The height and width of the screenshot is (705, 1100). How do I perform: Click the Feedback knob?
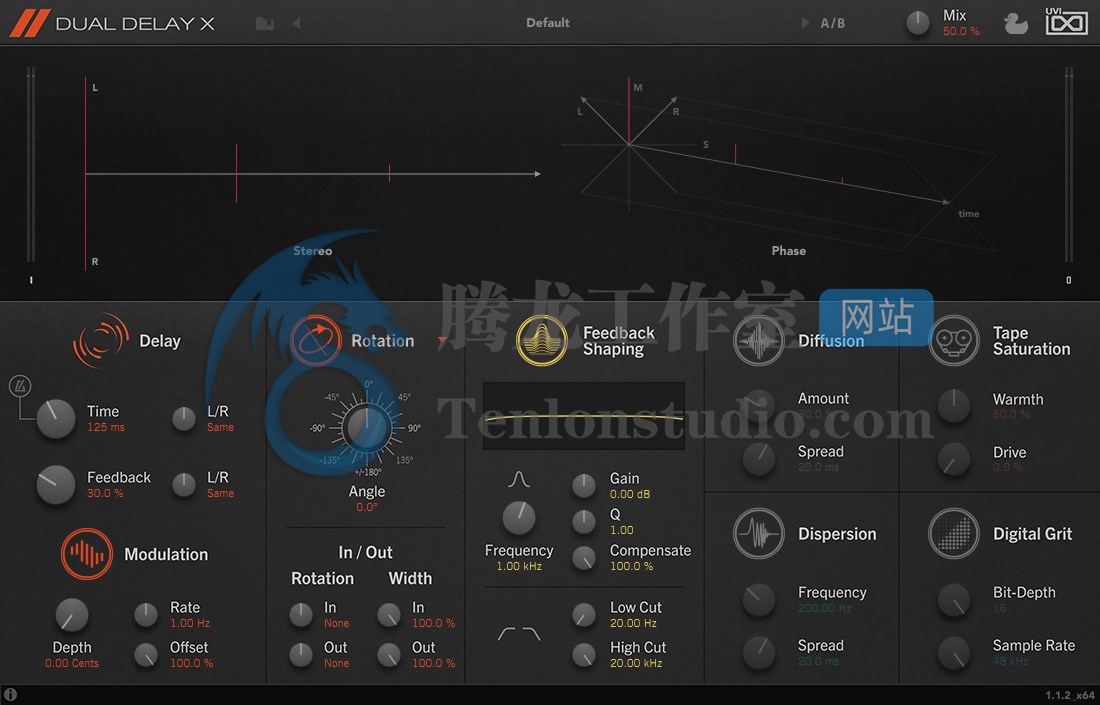pyautogui.click(x=55, y=485)
